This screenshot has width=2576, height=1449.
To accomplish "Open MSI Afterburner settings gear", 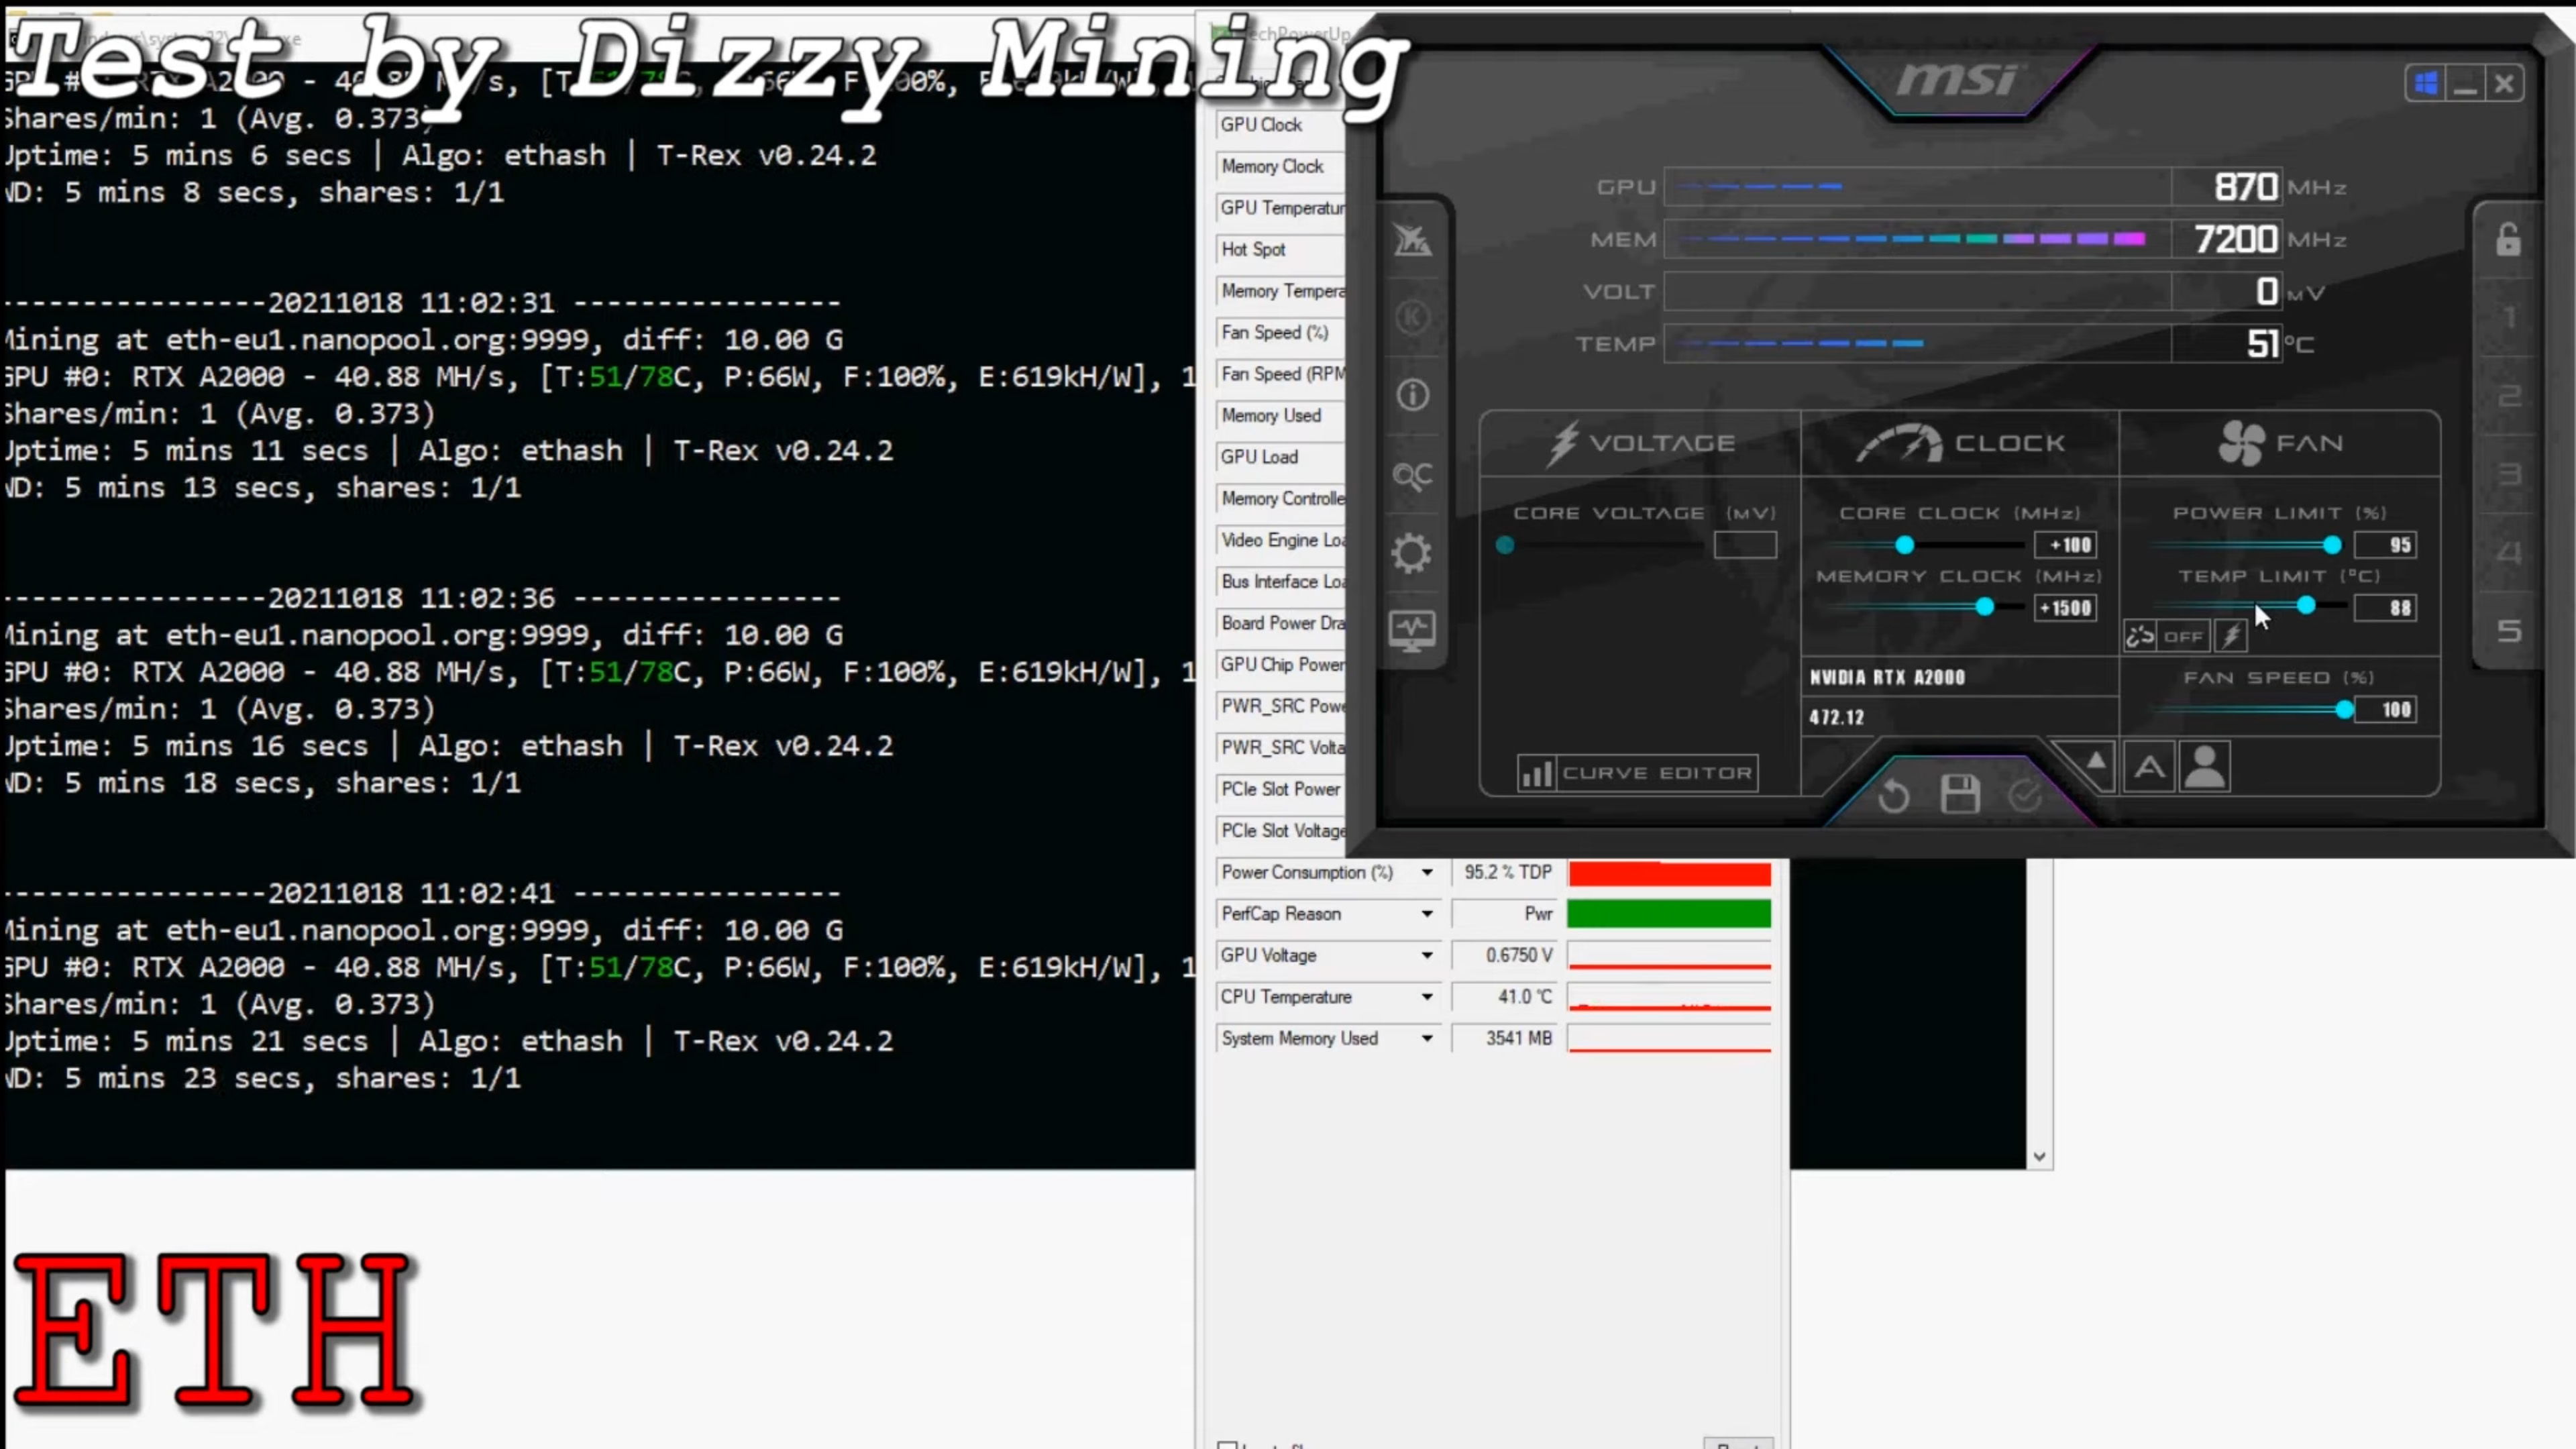I will [x=1412, y=553].
